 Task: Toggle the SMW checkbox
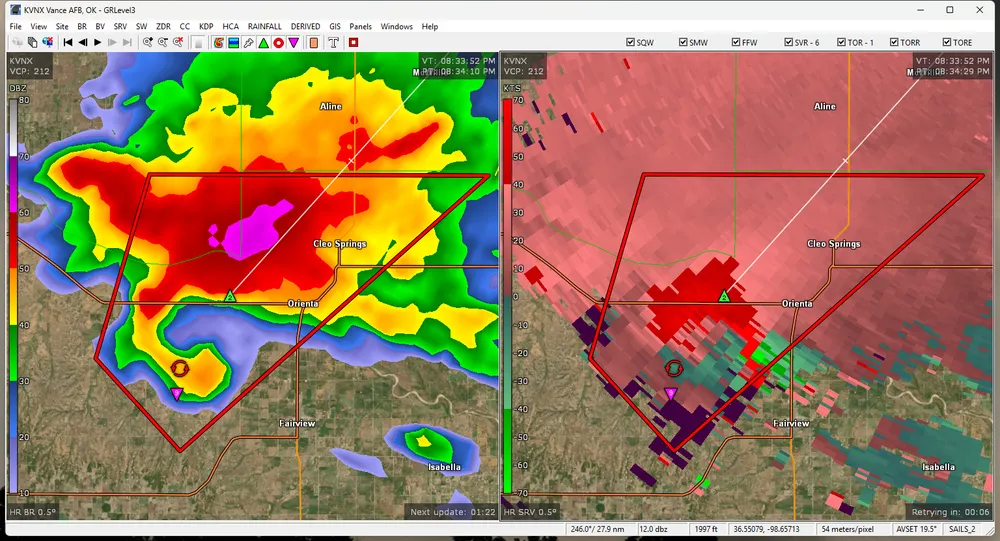(x=684, y=43)
